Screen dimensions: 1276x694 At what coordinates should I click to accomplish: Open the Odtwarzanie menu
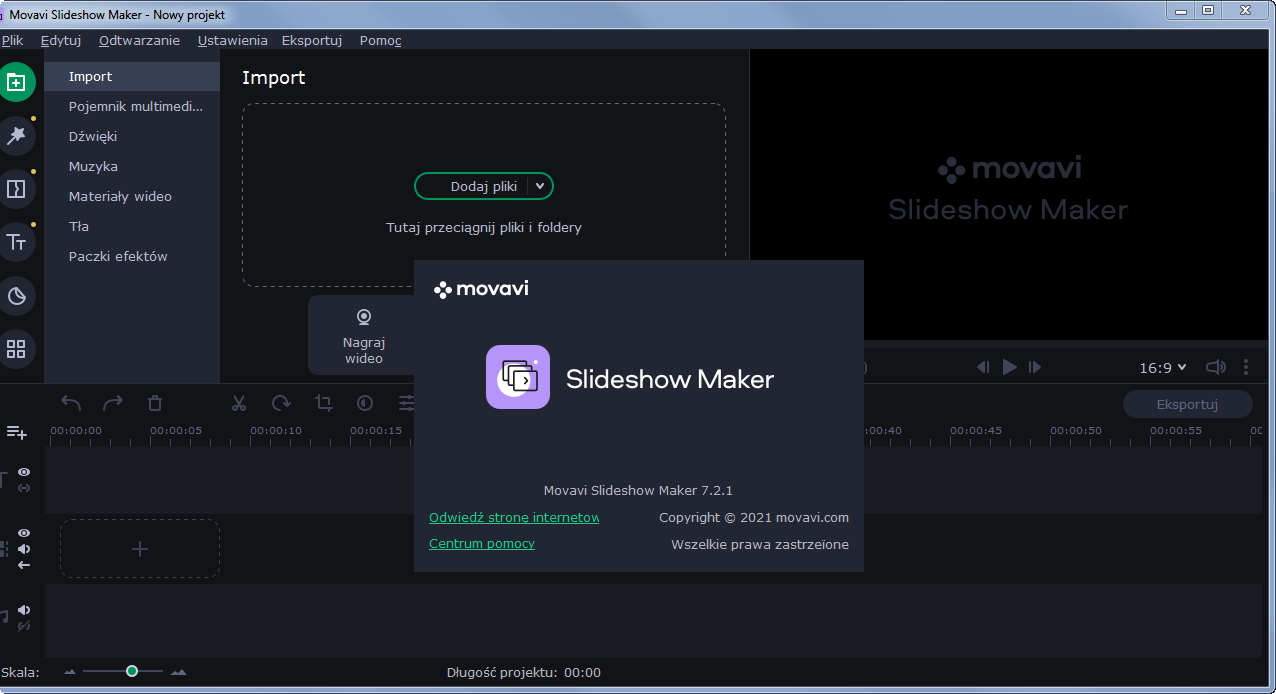point(139,40)
